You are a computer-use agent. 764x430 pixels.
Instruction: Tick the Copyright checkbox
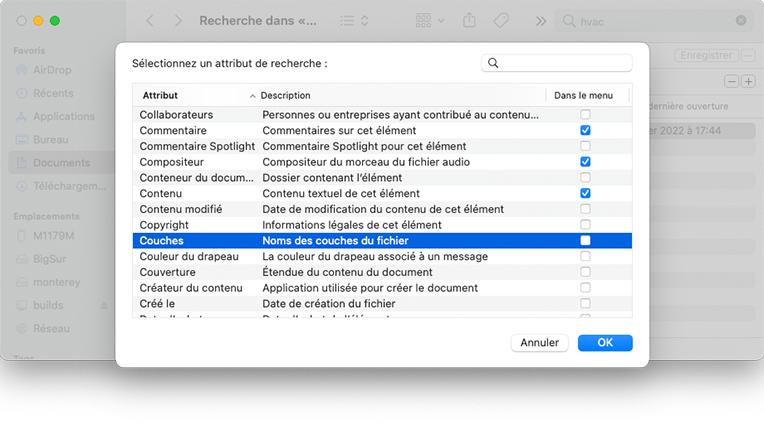pyautogui.click(x=585, y=225)
